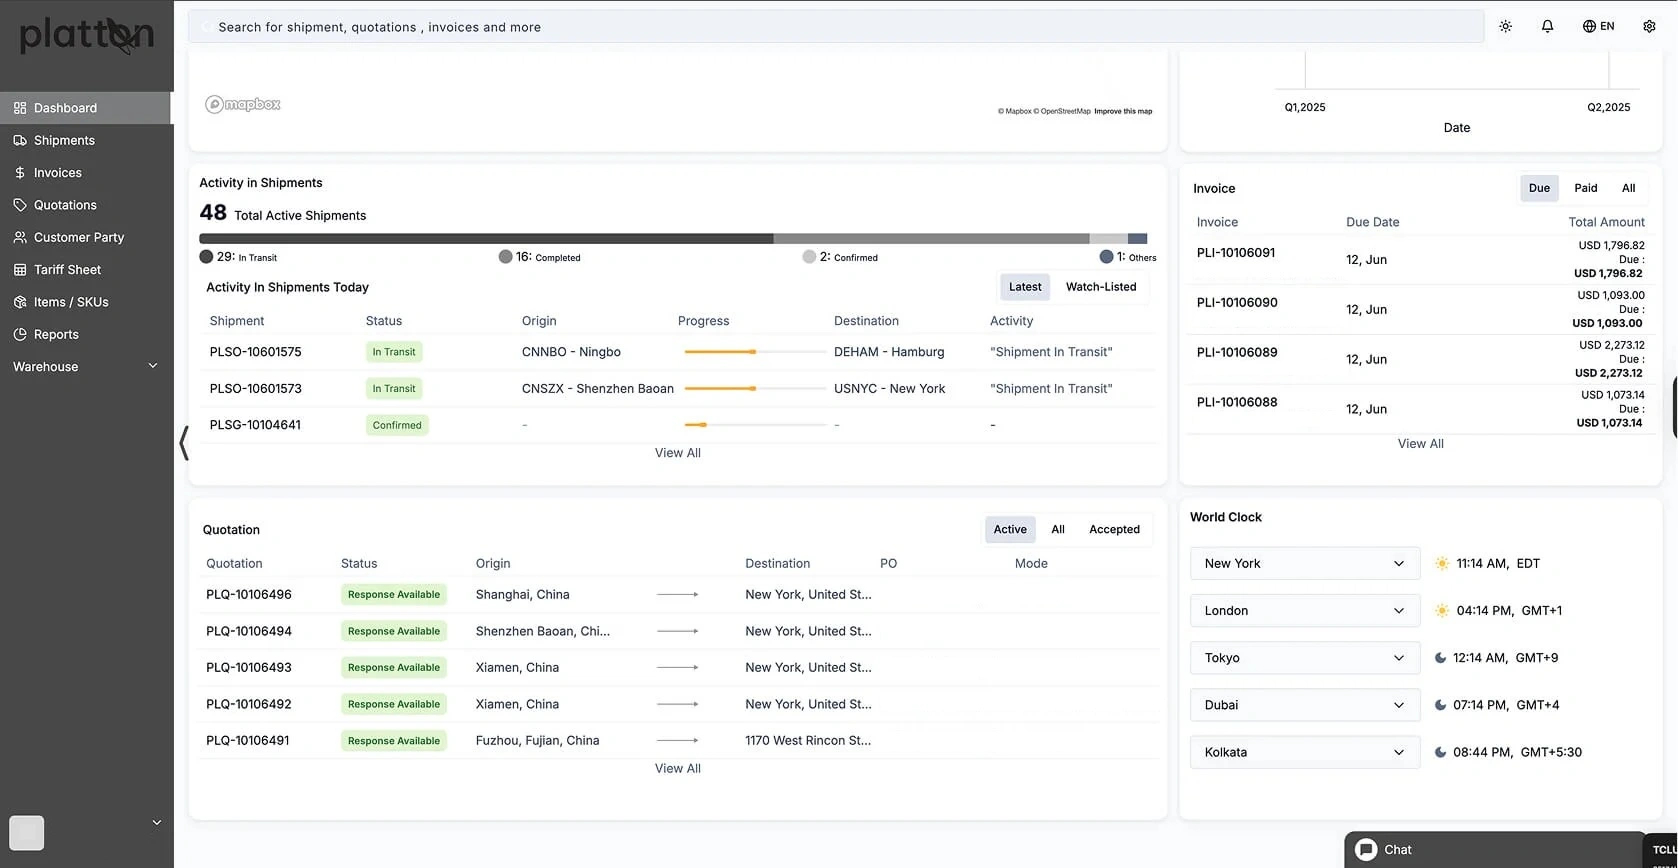1678x868 pixels.
Task: Filter quotations by Accepted
Action: 1114,530
